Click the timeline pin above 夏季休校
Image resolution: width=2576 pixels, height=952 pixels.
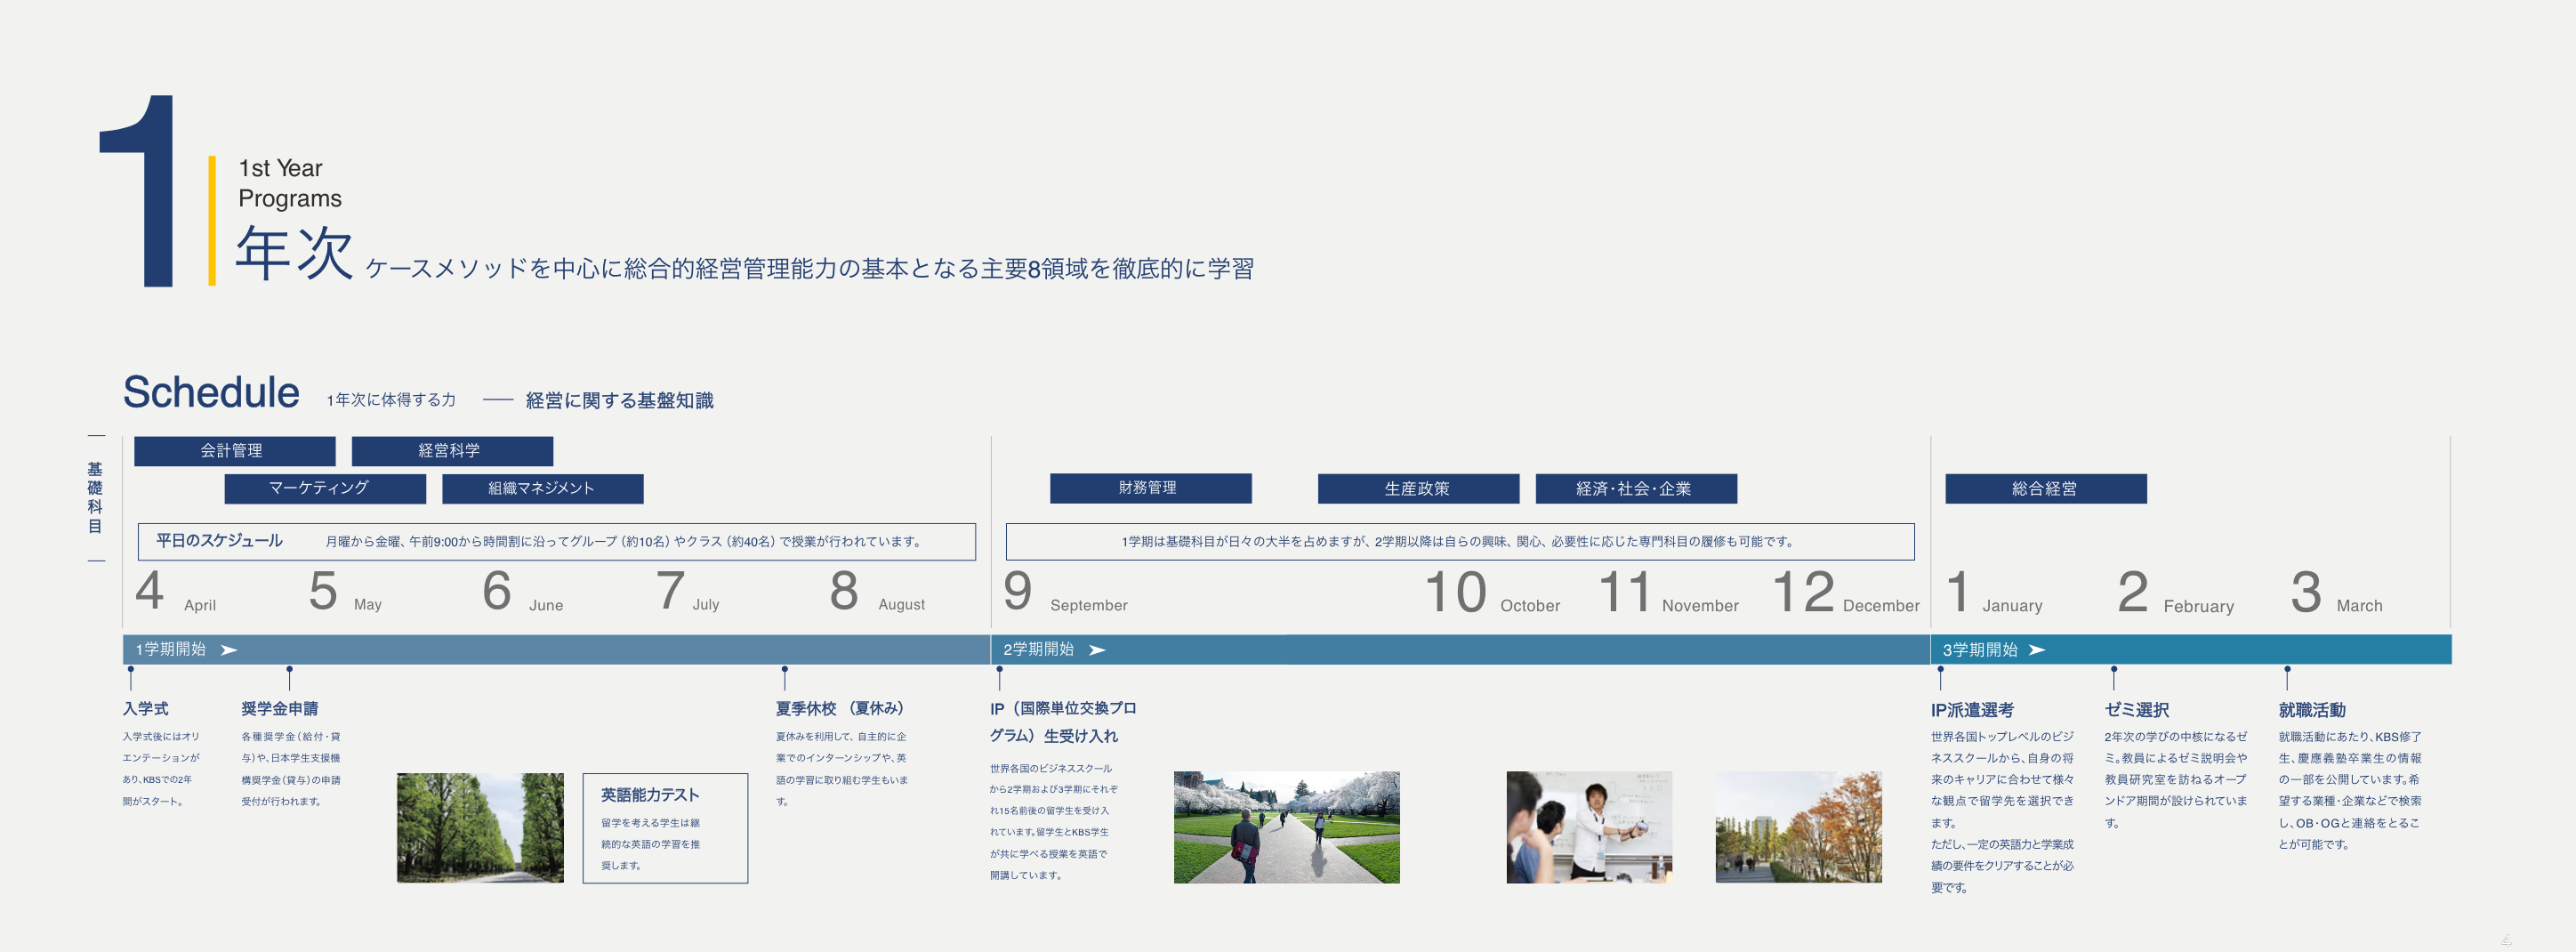coord(785,677)
